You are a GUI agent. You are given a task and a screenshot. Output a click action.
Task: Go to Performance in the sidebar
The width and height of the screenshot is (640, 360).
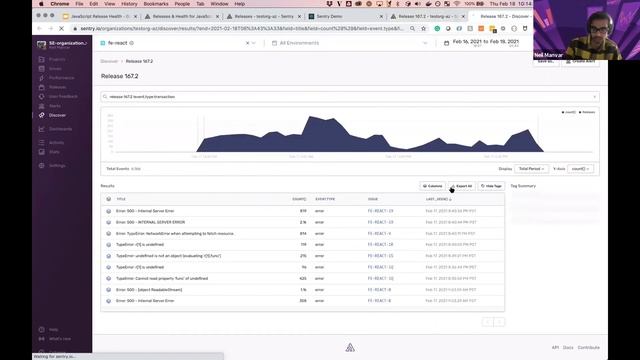click(62, 78)
